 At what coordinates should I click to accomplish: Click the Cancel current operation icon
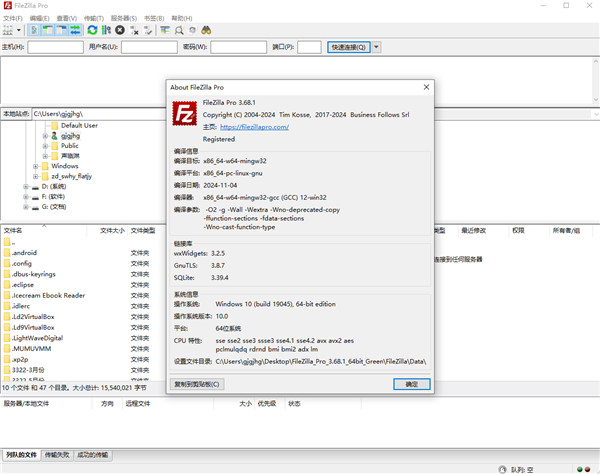pyautogui.click(x=119, y=31)
